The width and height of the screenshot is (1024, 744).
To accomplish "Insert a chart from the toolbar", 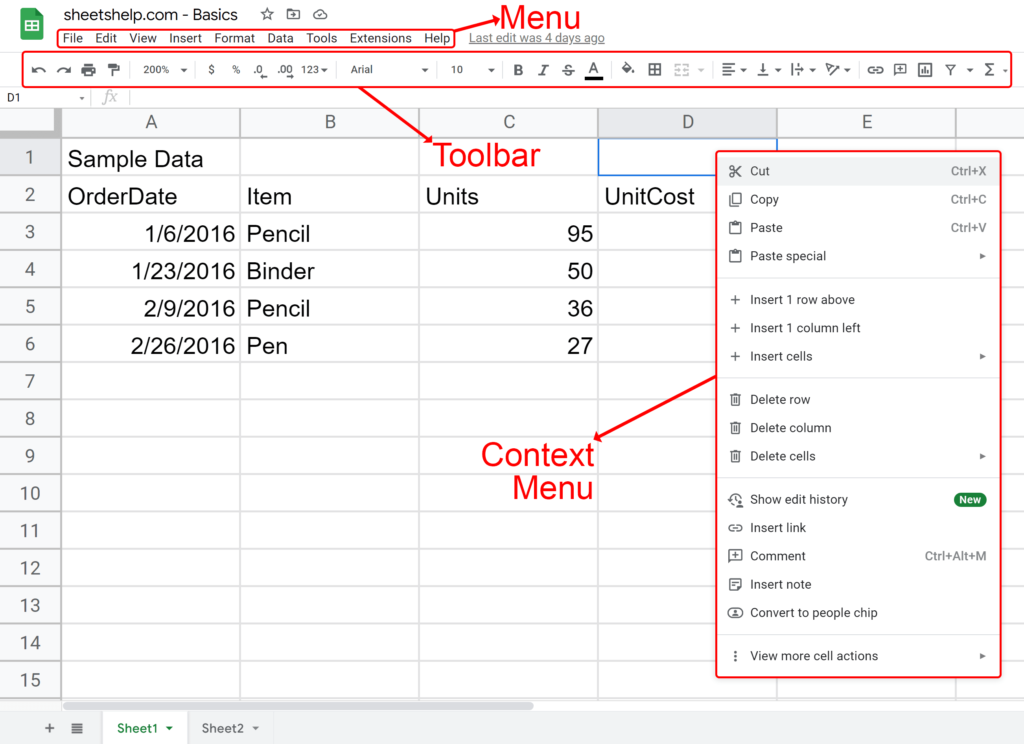I will click(x=924, y=70).
